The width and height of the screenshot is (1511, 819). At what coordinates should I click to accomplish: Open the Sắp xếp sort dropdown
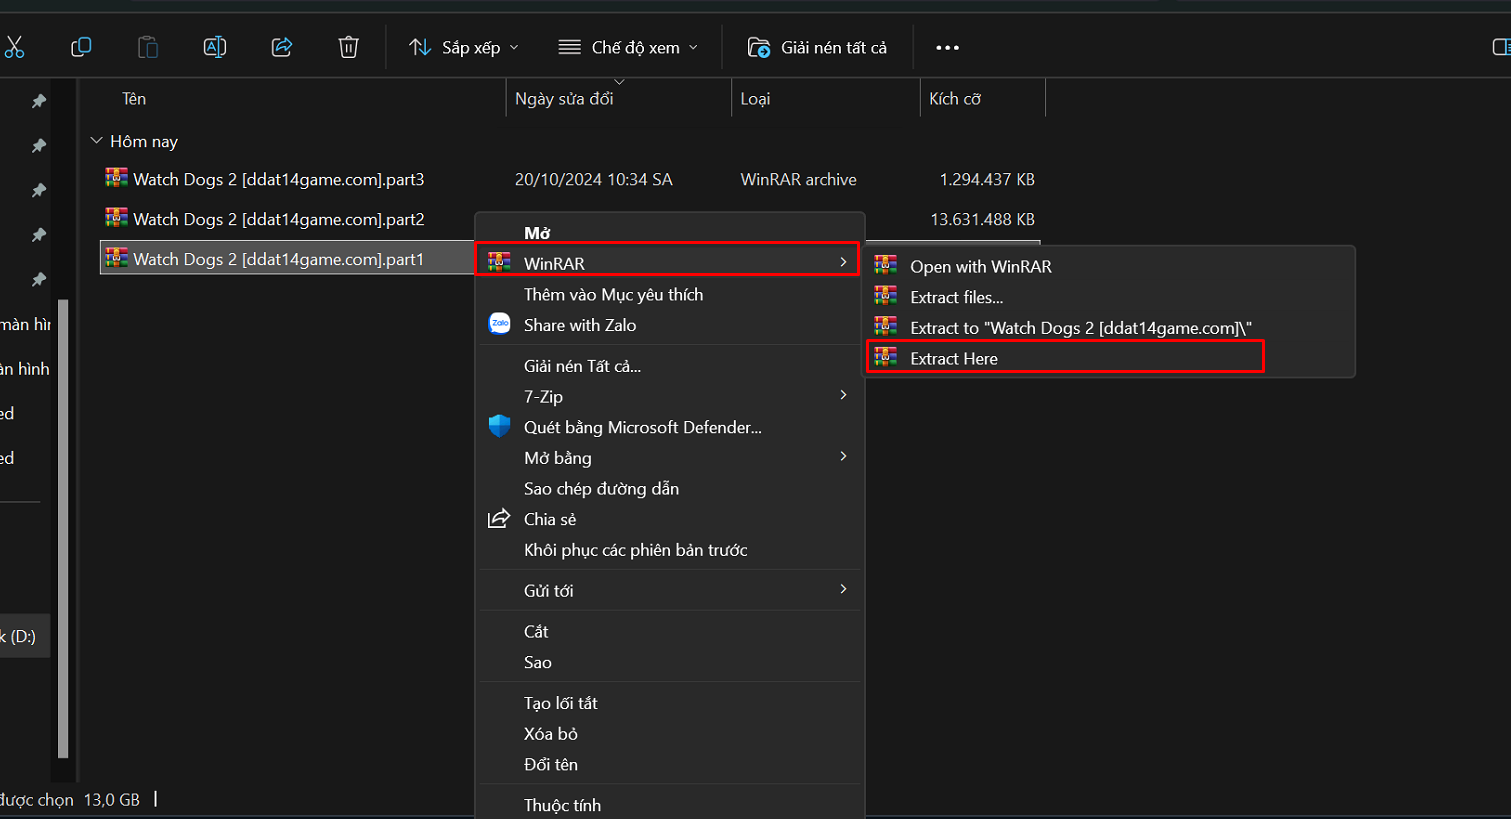[x=464, y=47]
